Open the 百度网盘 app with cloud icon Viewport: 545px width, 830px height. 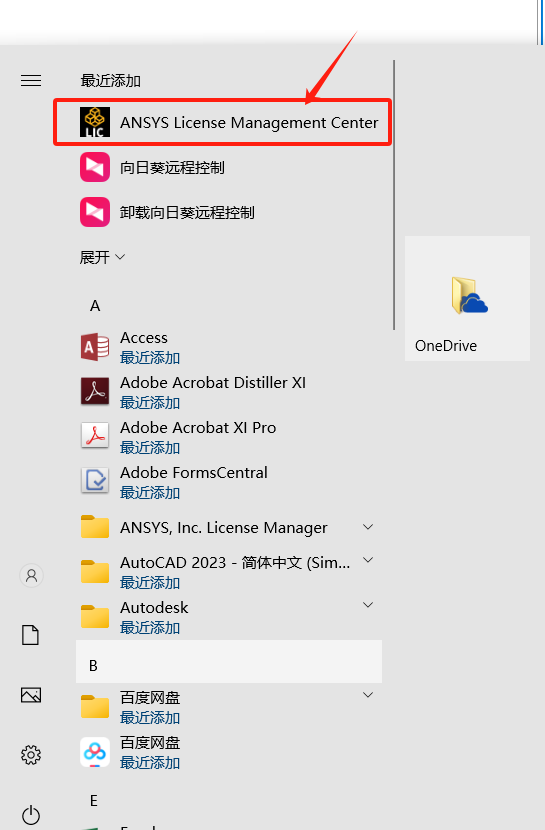point(95,752)
